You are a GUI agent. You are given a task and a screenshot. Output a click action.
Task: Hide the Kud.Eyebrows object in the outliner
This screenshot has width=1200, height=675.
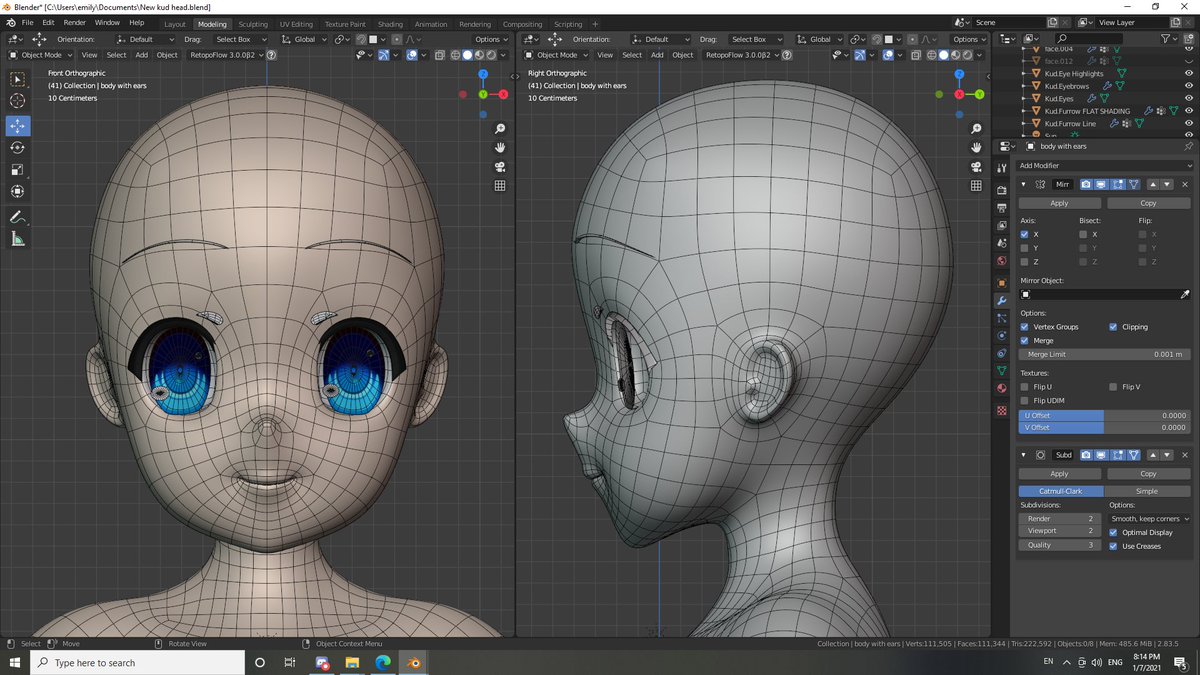[x=1188, y=86]
